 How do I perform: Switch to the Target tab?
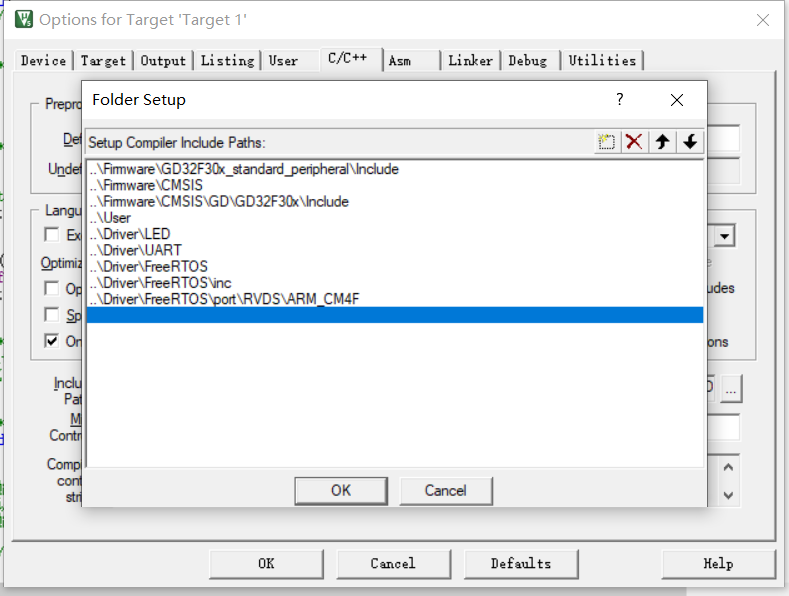103,60
